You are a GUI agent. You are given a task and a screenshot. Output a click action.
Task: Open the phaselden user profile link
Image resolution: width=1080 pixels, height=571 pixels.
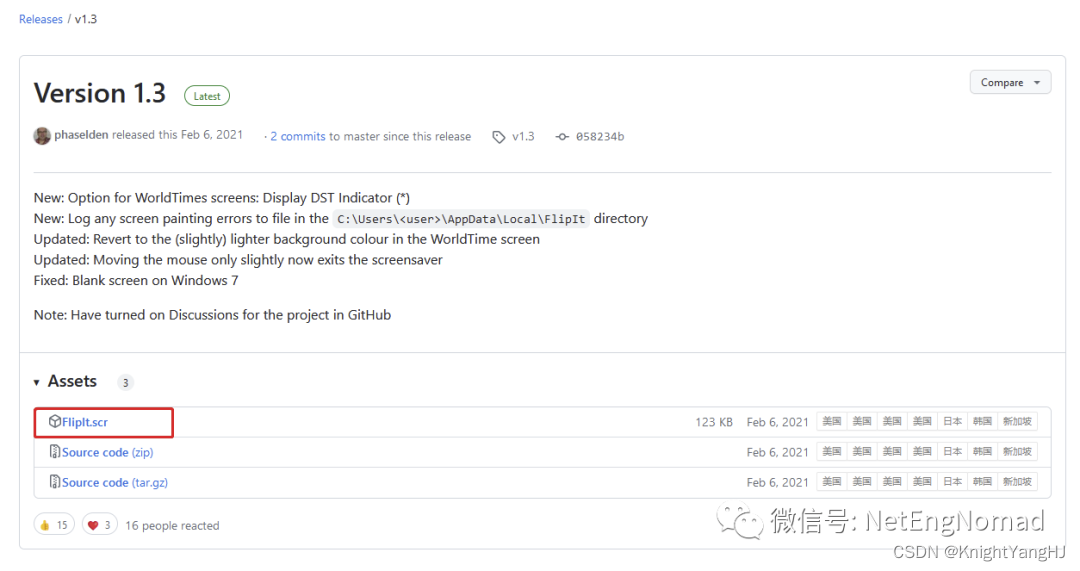81,135
